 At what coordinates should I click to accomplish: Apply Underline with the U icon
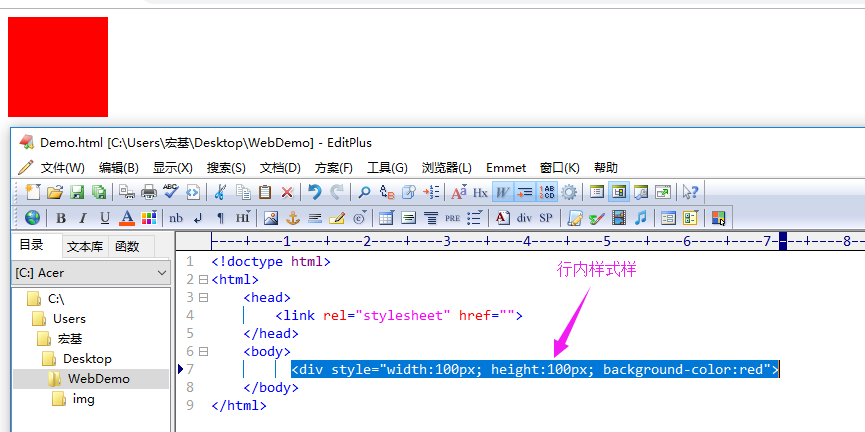pos(105,218)
